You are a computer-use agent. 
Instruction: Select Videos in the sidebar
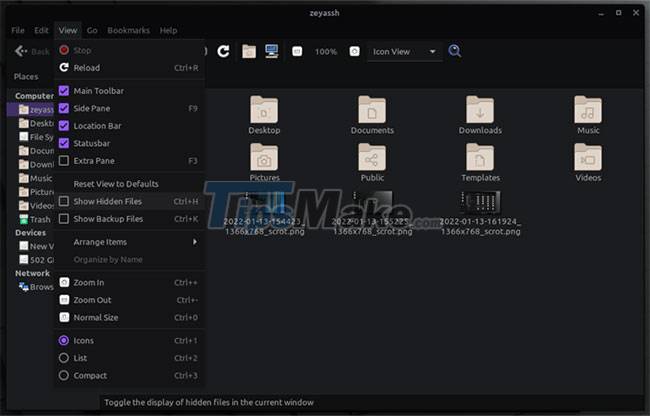[x=36, y=206]
